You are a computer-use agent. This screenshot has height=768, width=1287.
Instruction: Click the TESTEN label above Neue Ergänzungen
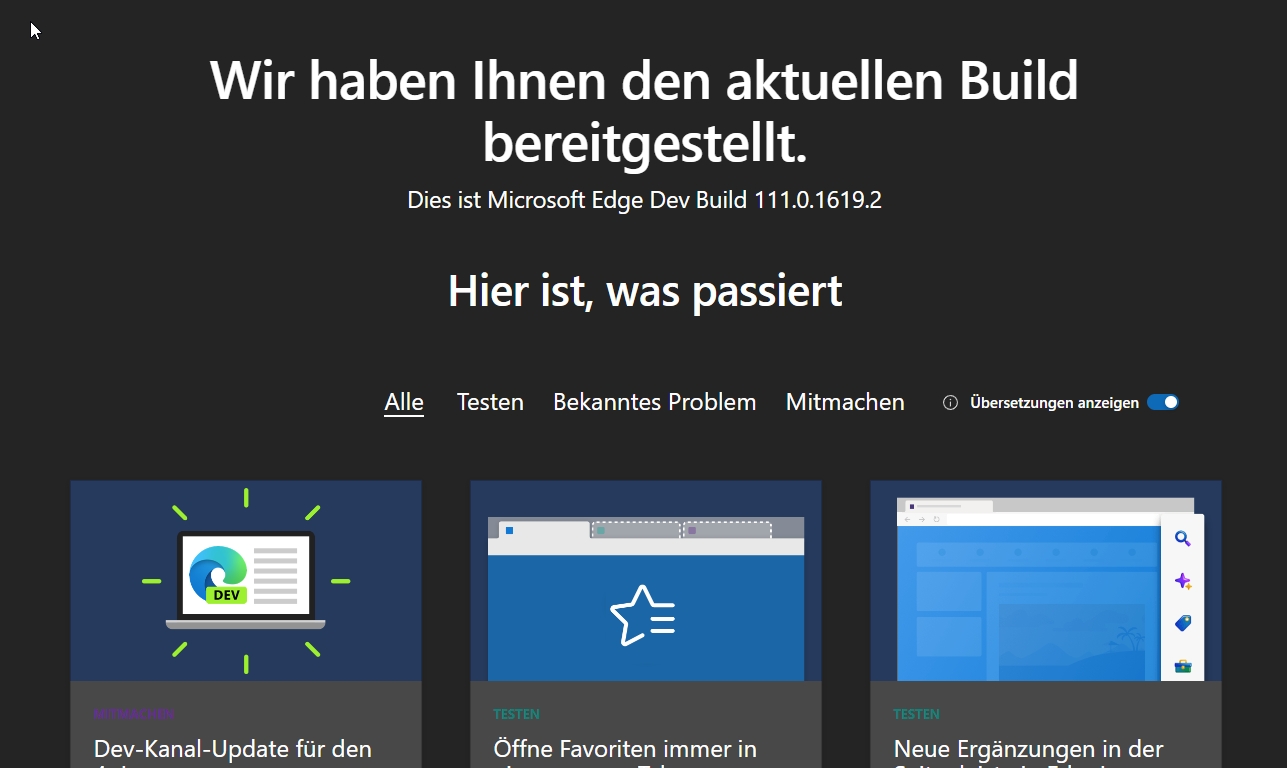click(x=916, y=714)
